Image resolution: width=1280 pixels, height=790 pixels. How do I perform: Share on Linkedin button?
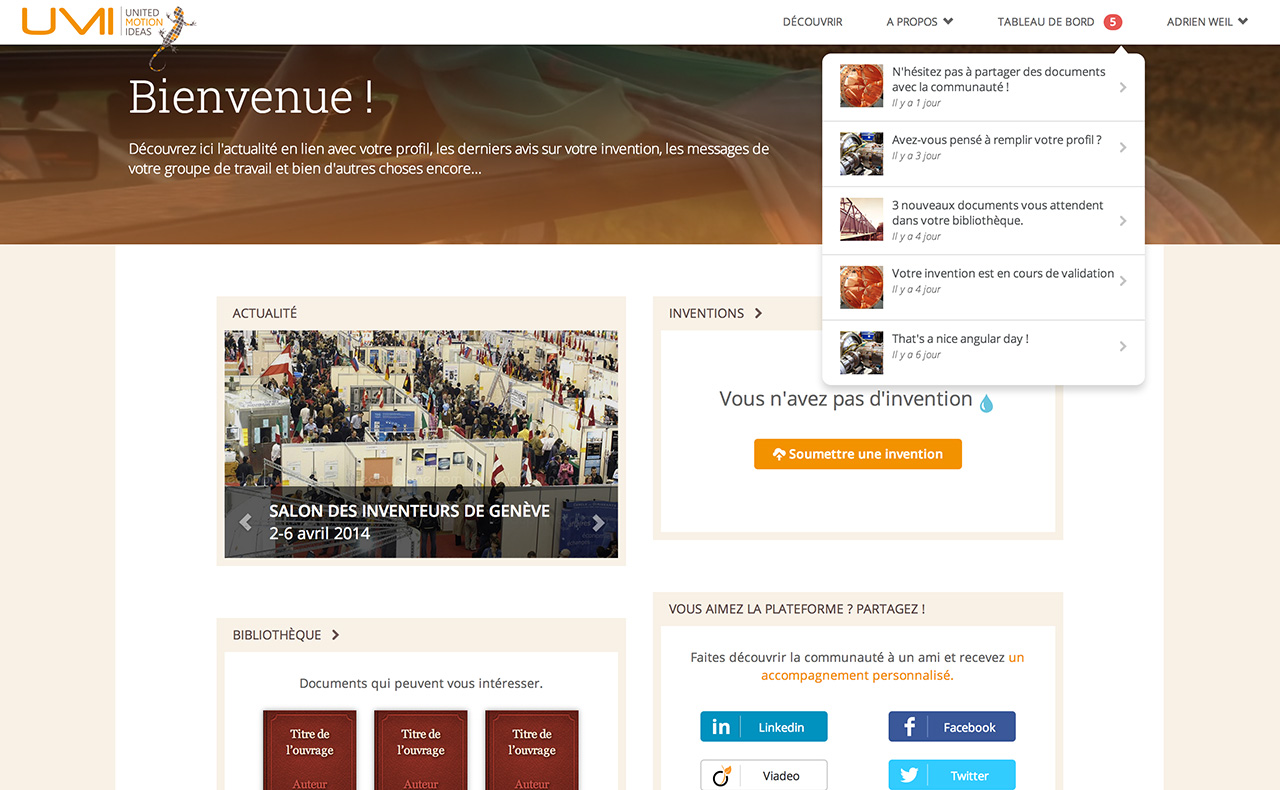764,727
